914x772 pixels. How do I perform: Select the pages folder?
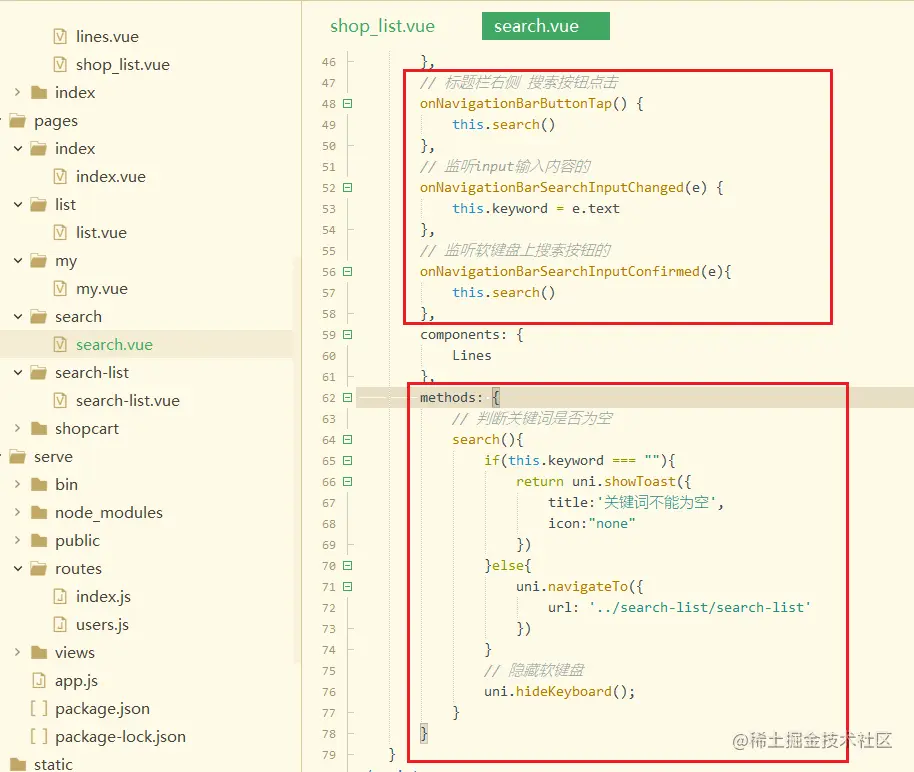coord(55,121)
